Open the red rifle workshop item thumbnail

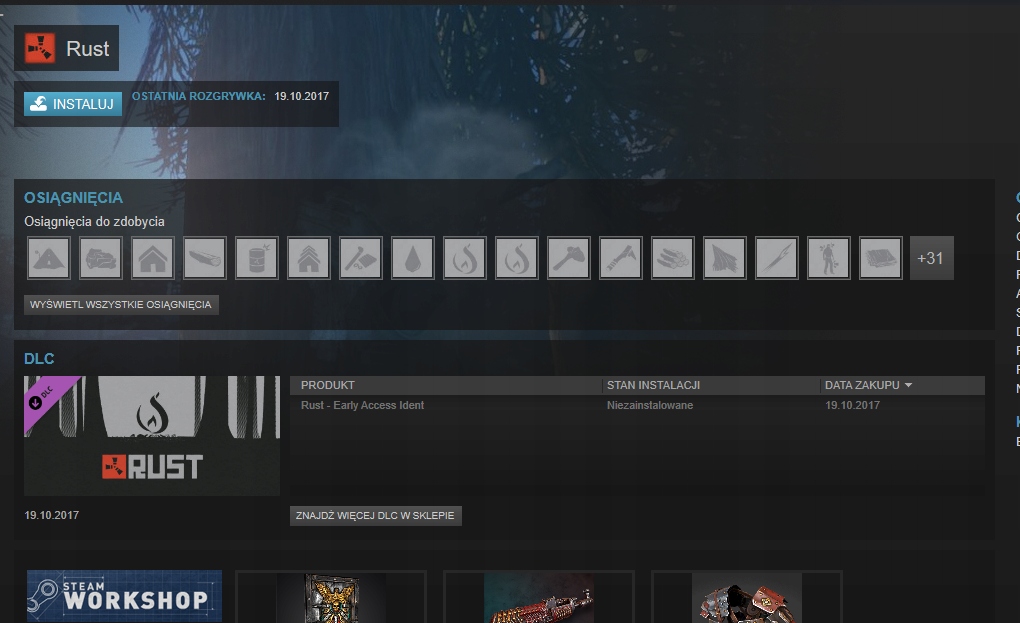pyautogui.click(x=539, y=597)
